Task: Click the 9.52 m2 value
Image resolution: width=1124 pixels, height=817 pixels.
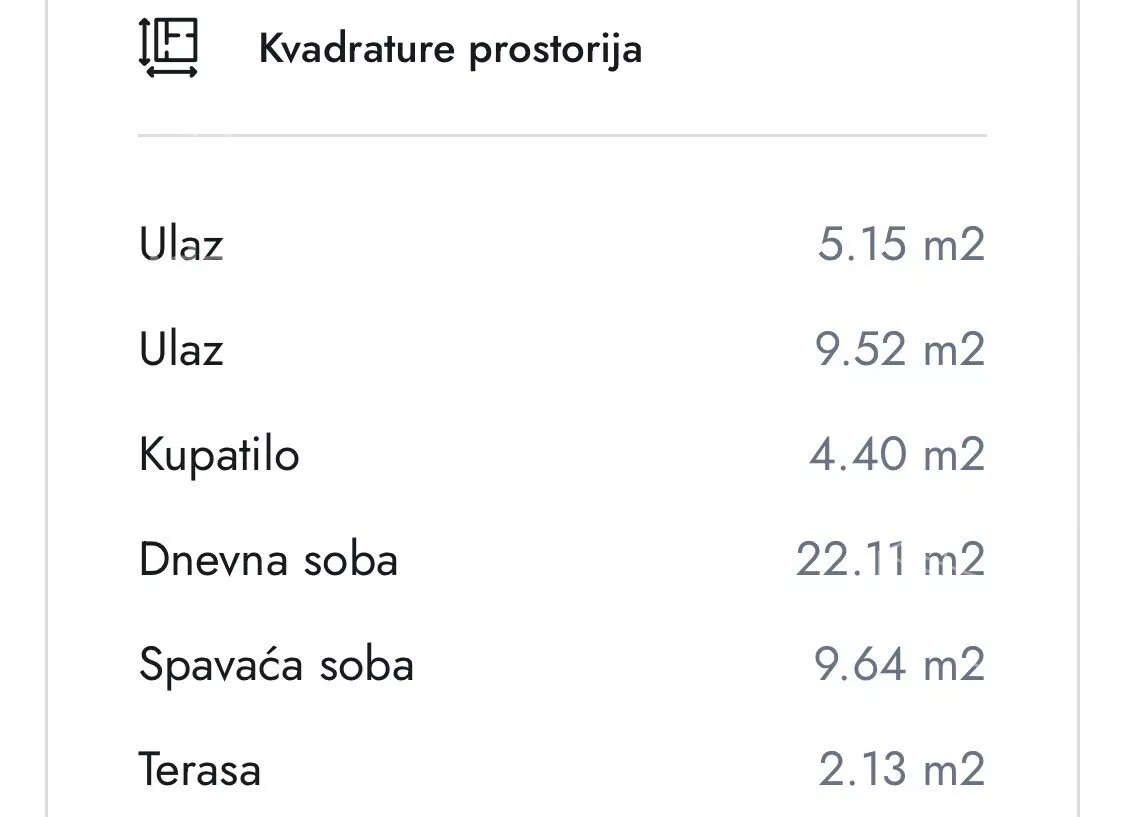Action: (x=899, y=349)
